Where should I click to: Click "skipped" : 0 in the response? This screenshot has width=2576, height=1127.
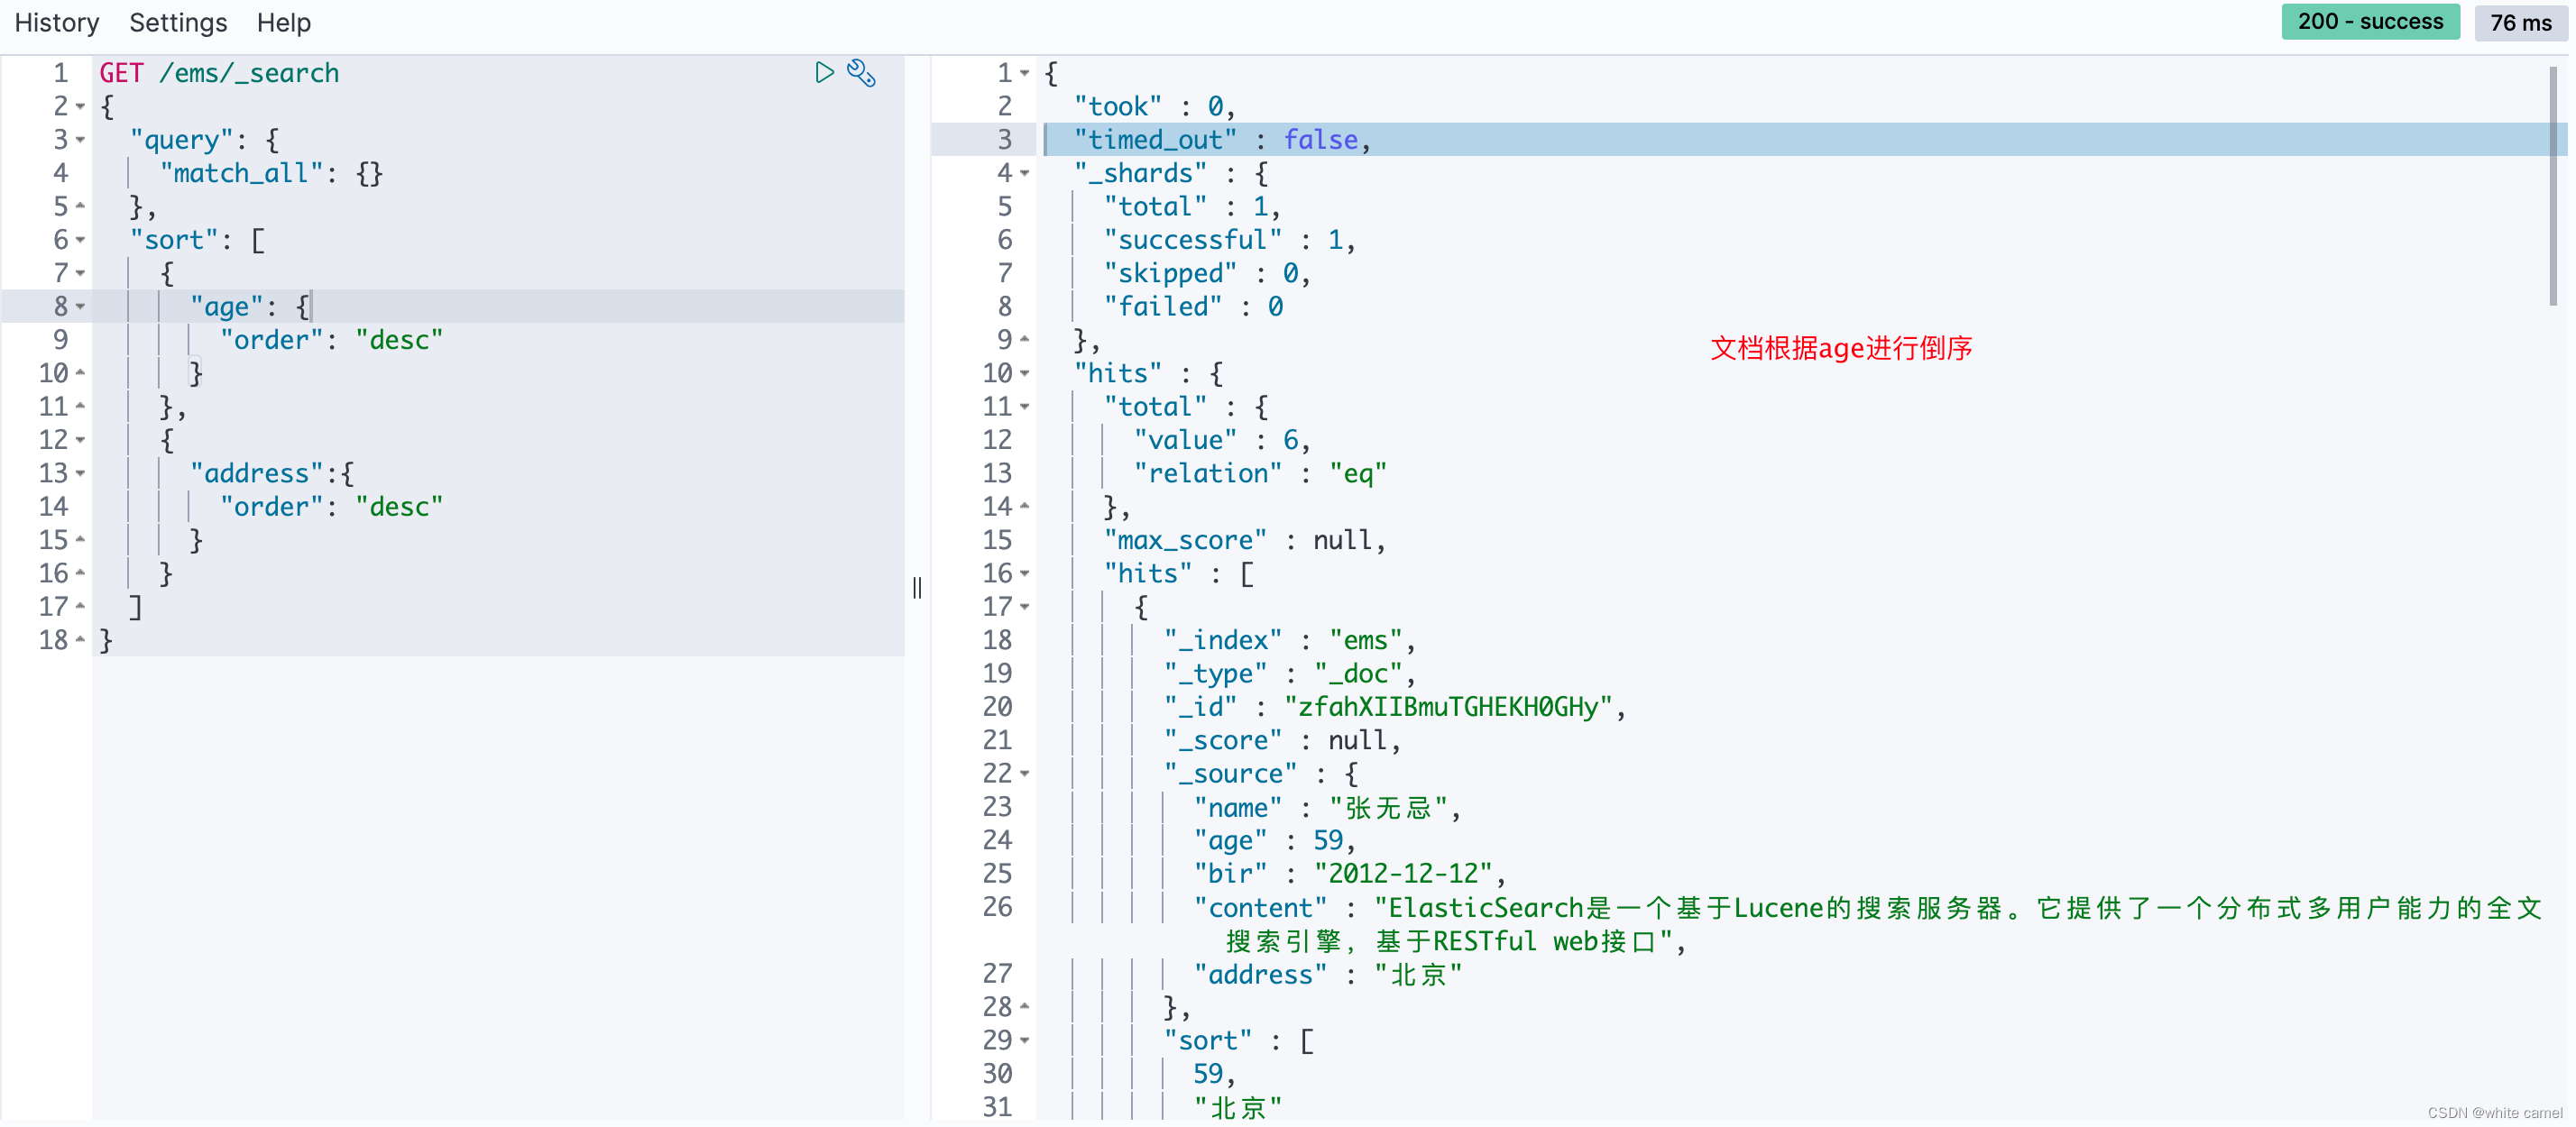1207,273
